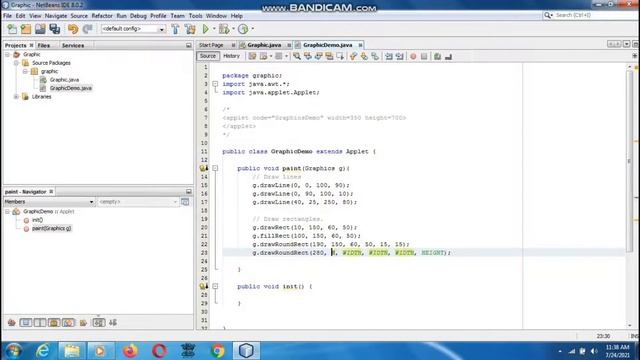
Task: Click the Stop Macro Recording square icon
Action: 424,56
